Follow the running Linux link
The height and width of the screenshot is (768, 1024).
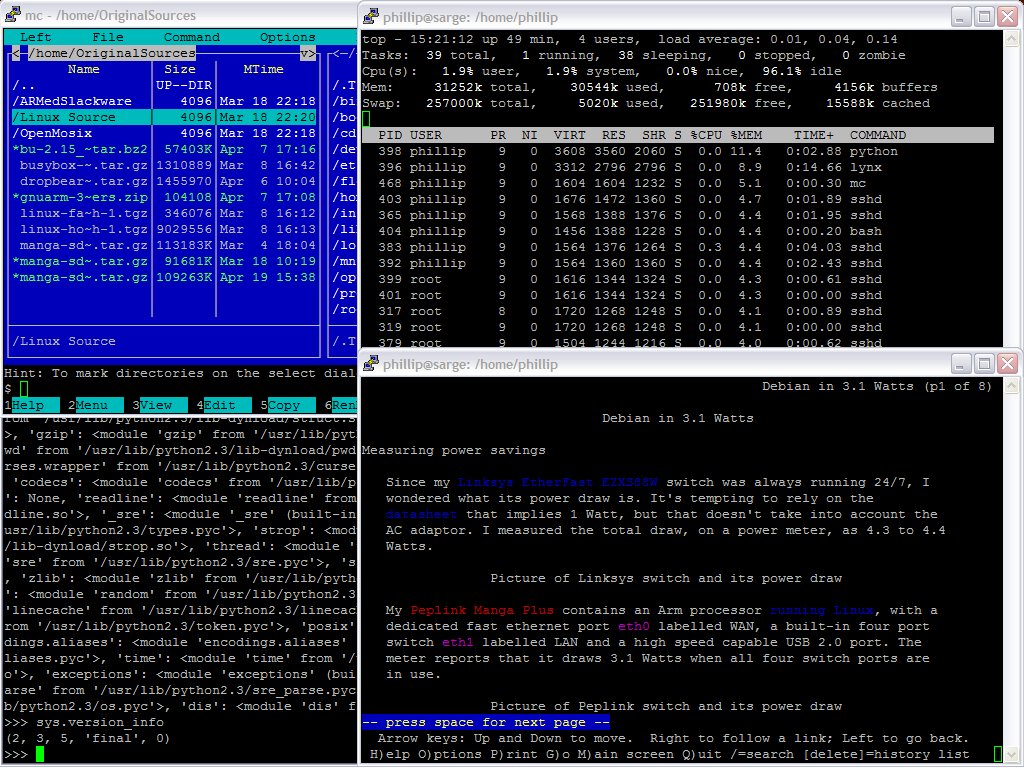coord(822,610)
